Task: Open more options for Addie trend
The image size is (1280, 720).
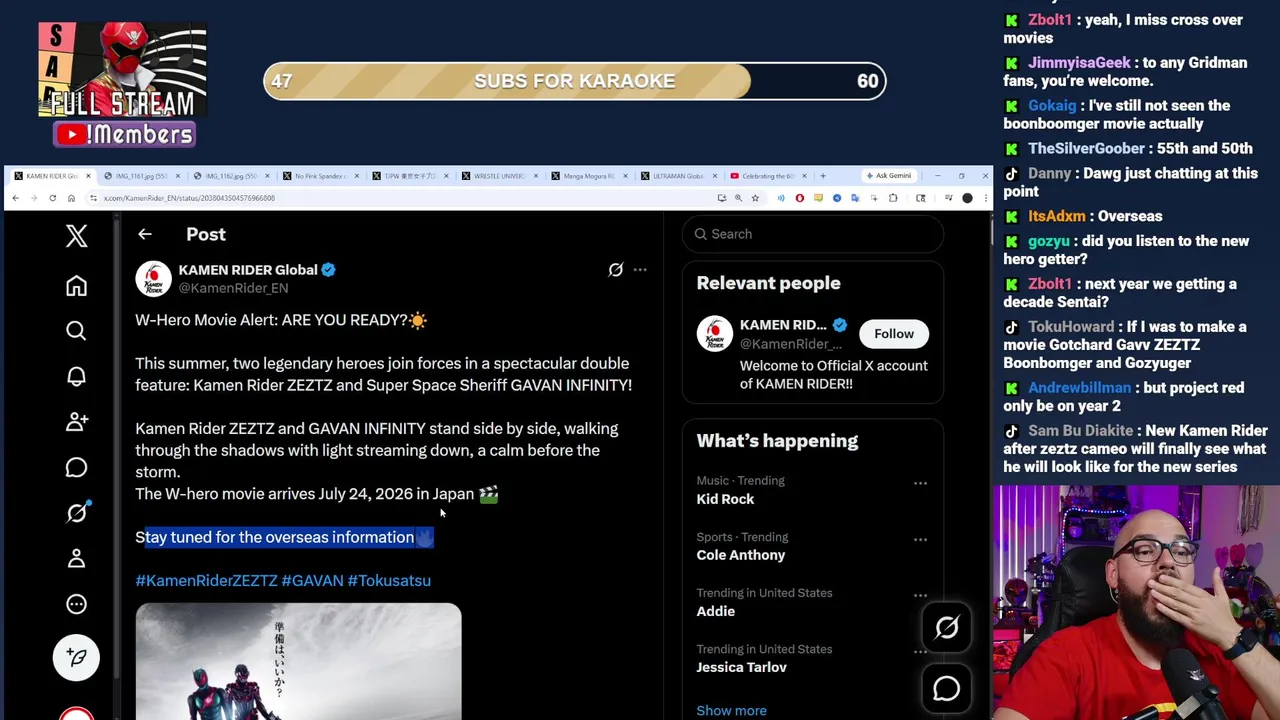Action: pos(920,595)
